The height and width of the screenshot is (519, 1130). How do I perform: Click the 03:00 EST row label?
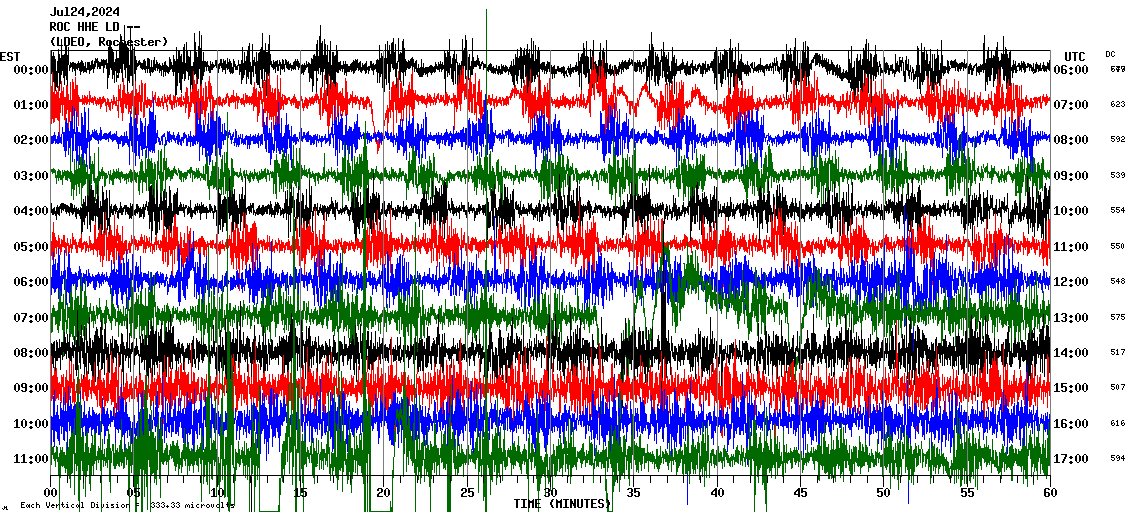click(31, 176)
